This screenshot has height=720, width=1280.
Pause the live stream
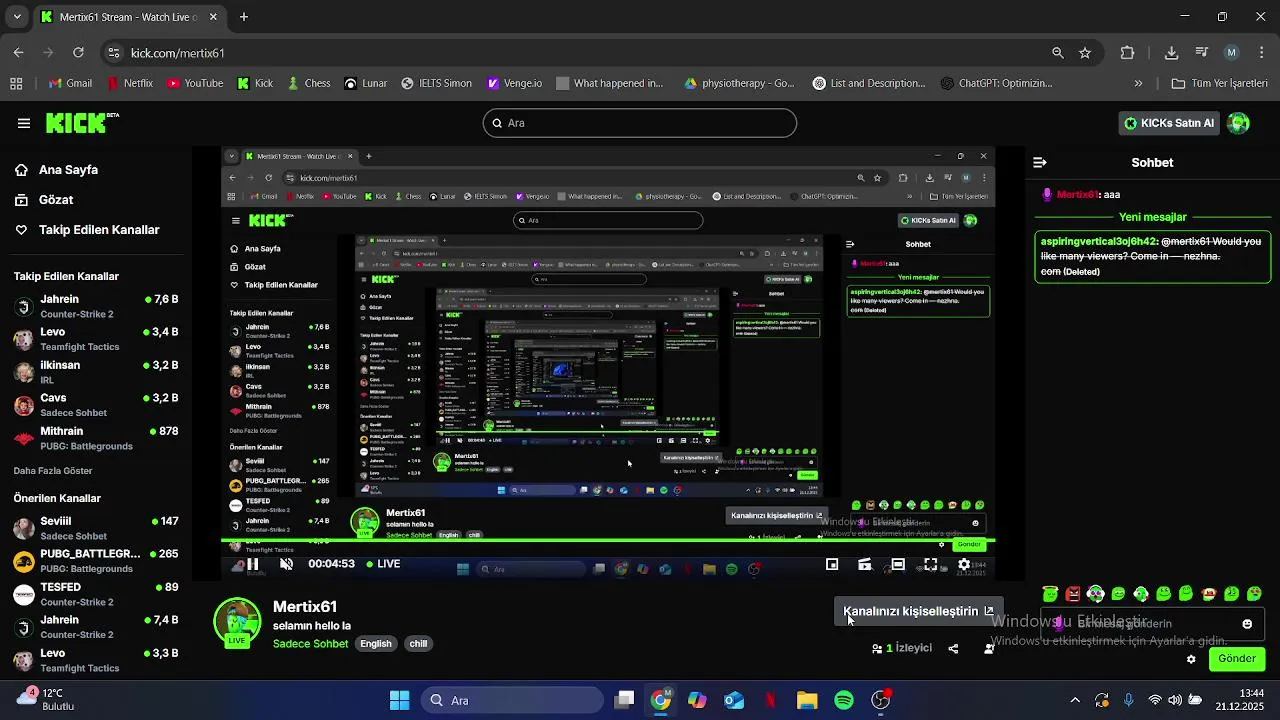[x=252, y=564]
